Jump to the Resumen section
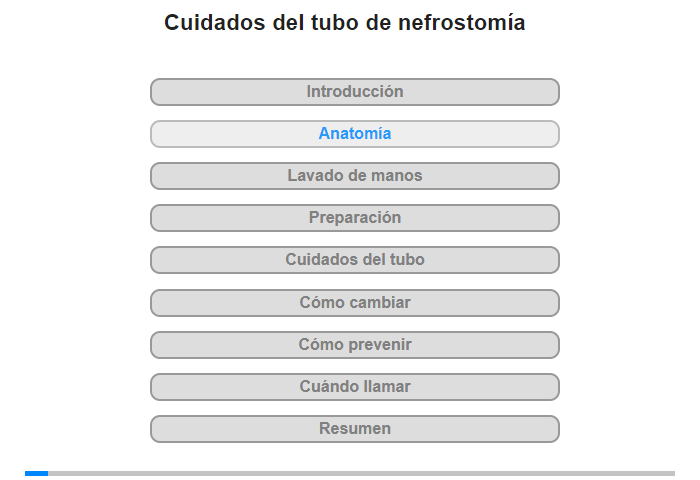Viewport: 700px width, 480px height. tap(354, 429)
